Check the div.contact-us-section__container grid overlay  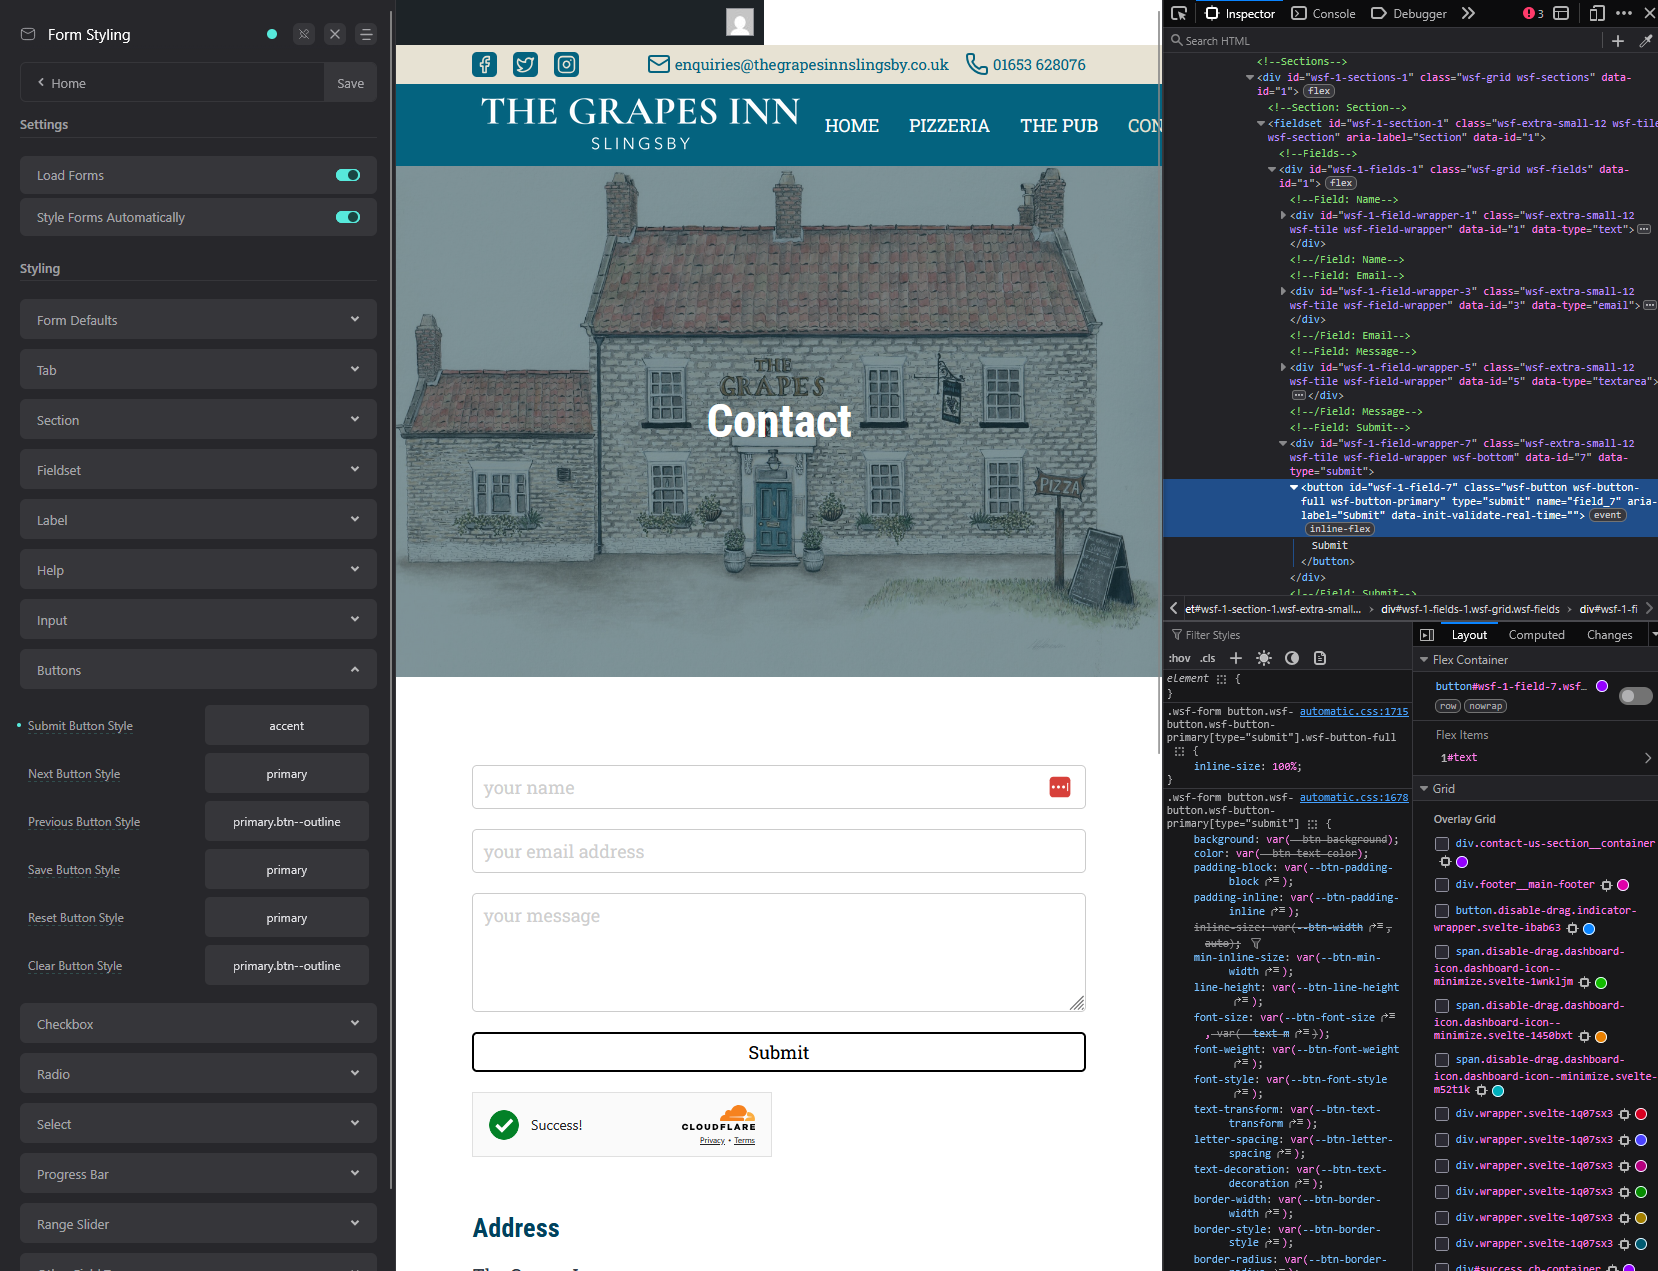[1442, 844]
